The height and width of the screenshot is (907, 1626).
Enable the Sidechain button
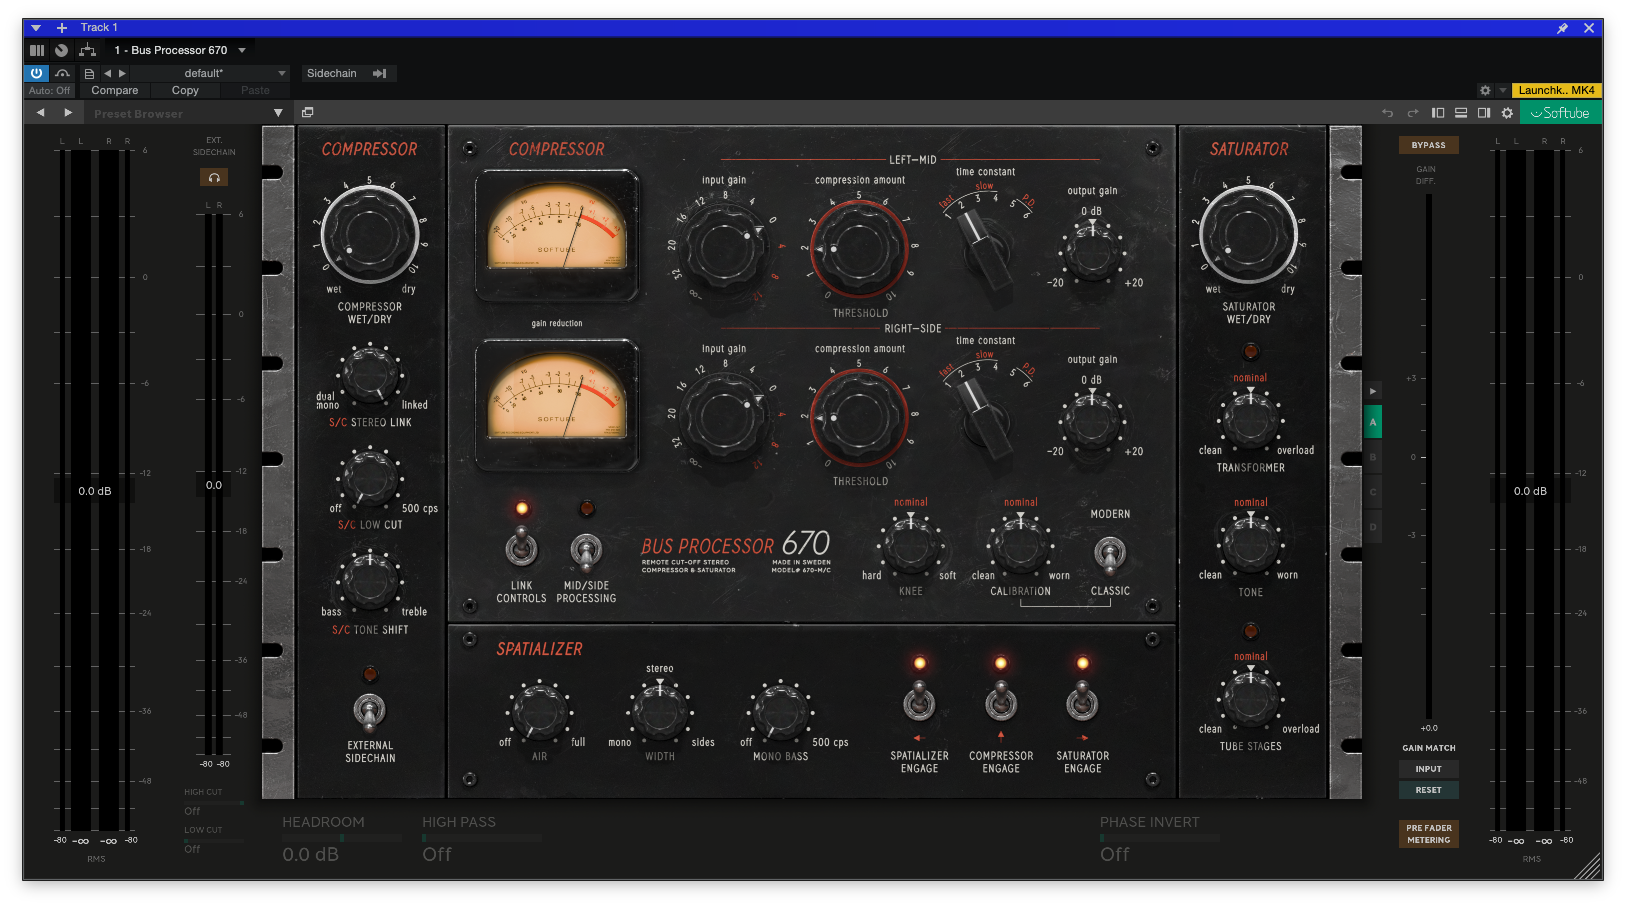(348, 73)
